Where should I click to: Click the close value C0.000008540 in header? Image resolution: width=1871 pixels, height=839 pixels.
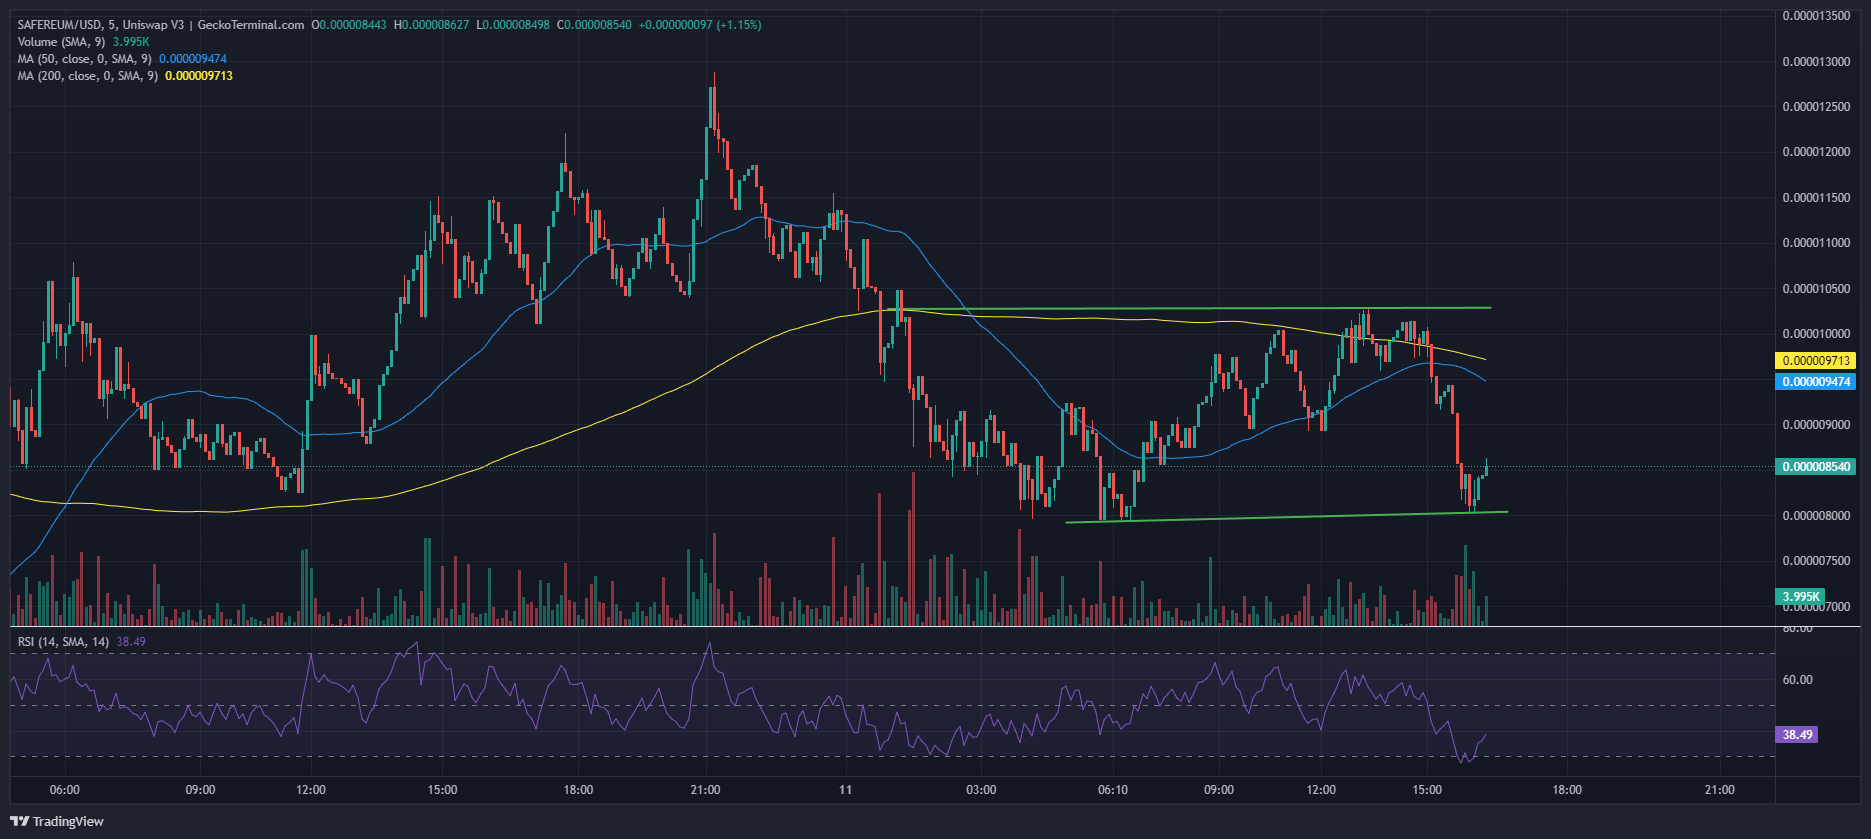pyautogui.click(x=594, y=25)
